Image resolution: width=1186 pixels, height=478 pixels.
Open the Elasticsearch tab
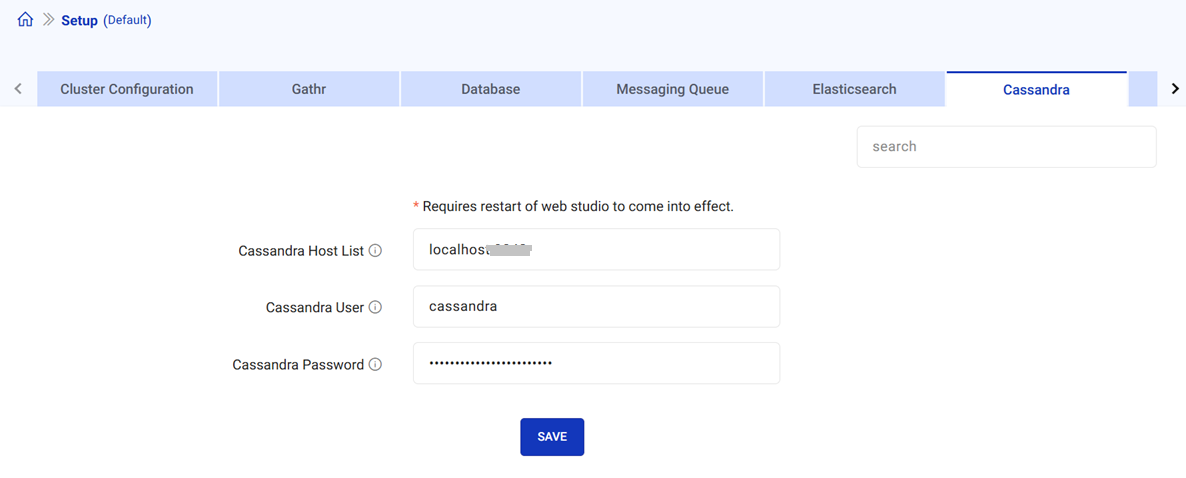pos(854,89)
